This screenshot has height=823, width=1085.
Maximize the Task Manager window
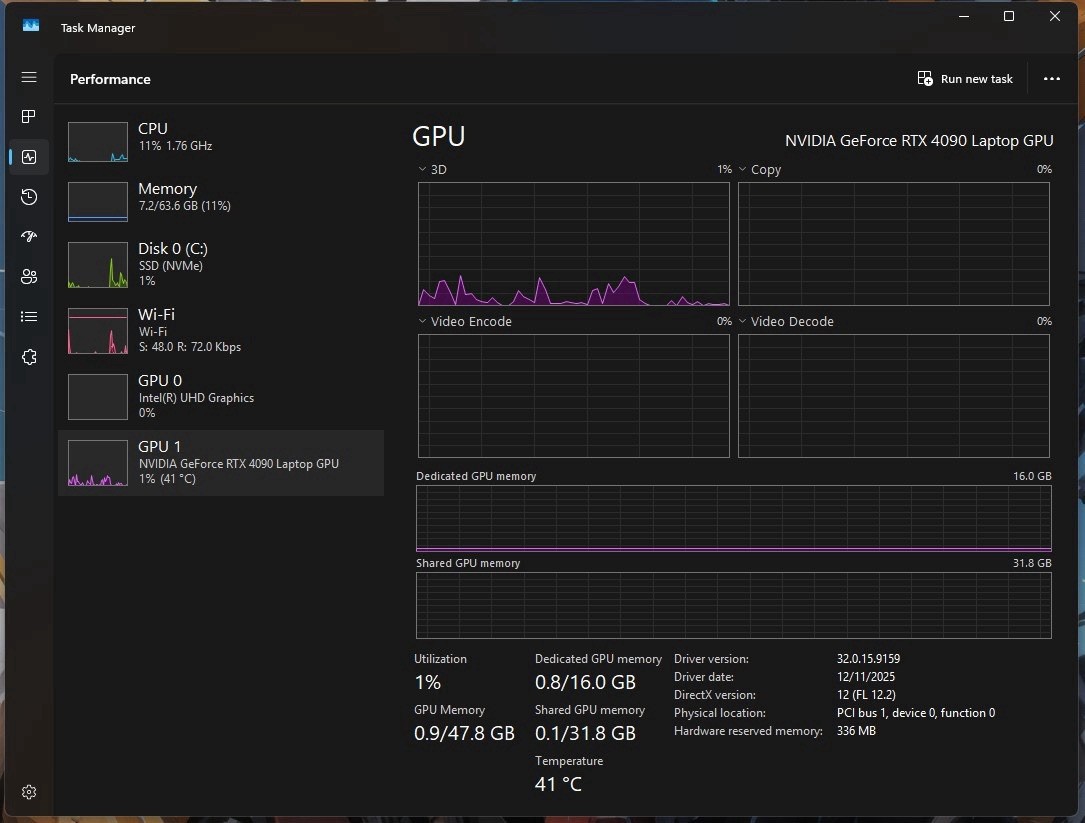[x=1009, y=16]
